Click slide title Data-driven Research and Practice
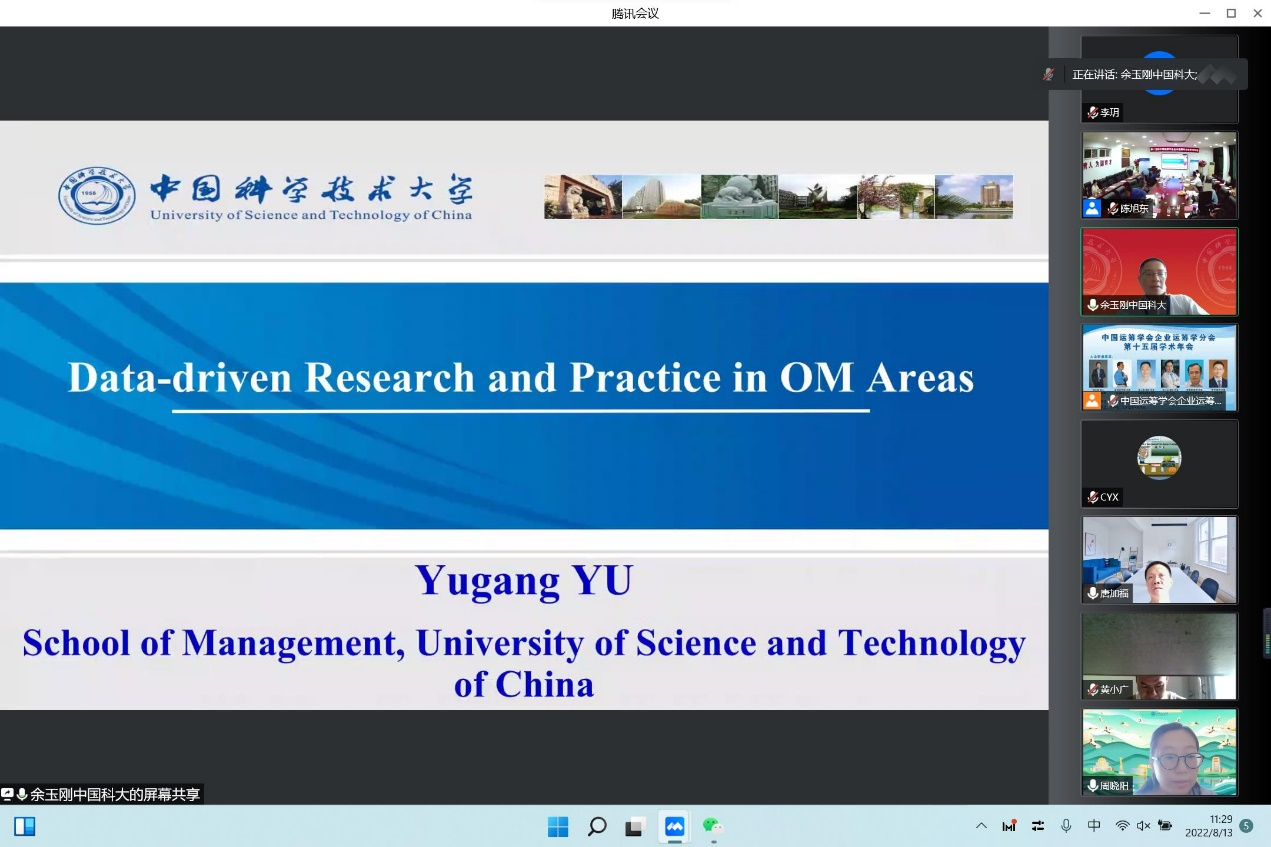Viewport: 1271px width, 847px height. pos(521,378)
